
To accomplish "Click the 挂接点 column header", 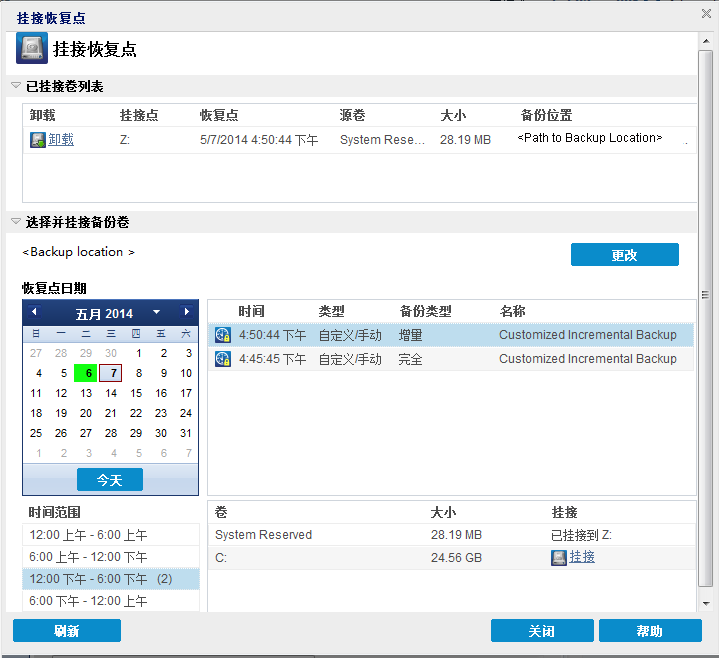I will [139, 115].
